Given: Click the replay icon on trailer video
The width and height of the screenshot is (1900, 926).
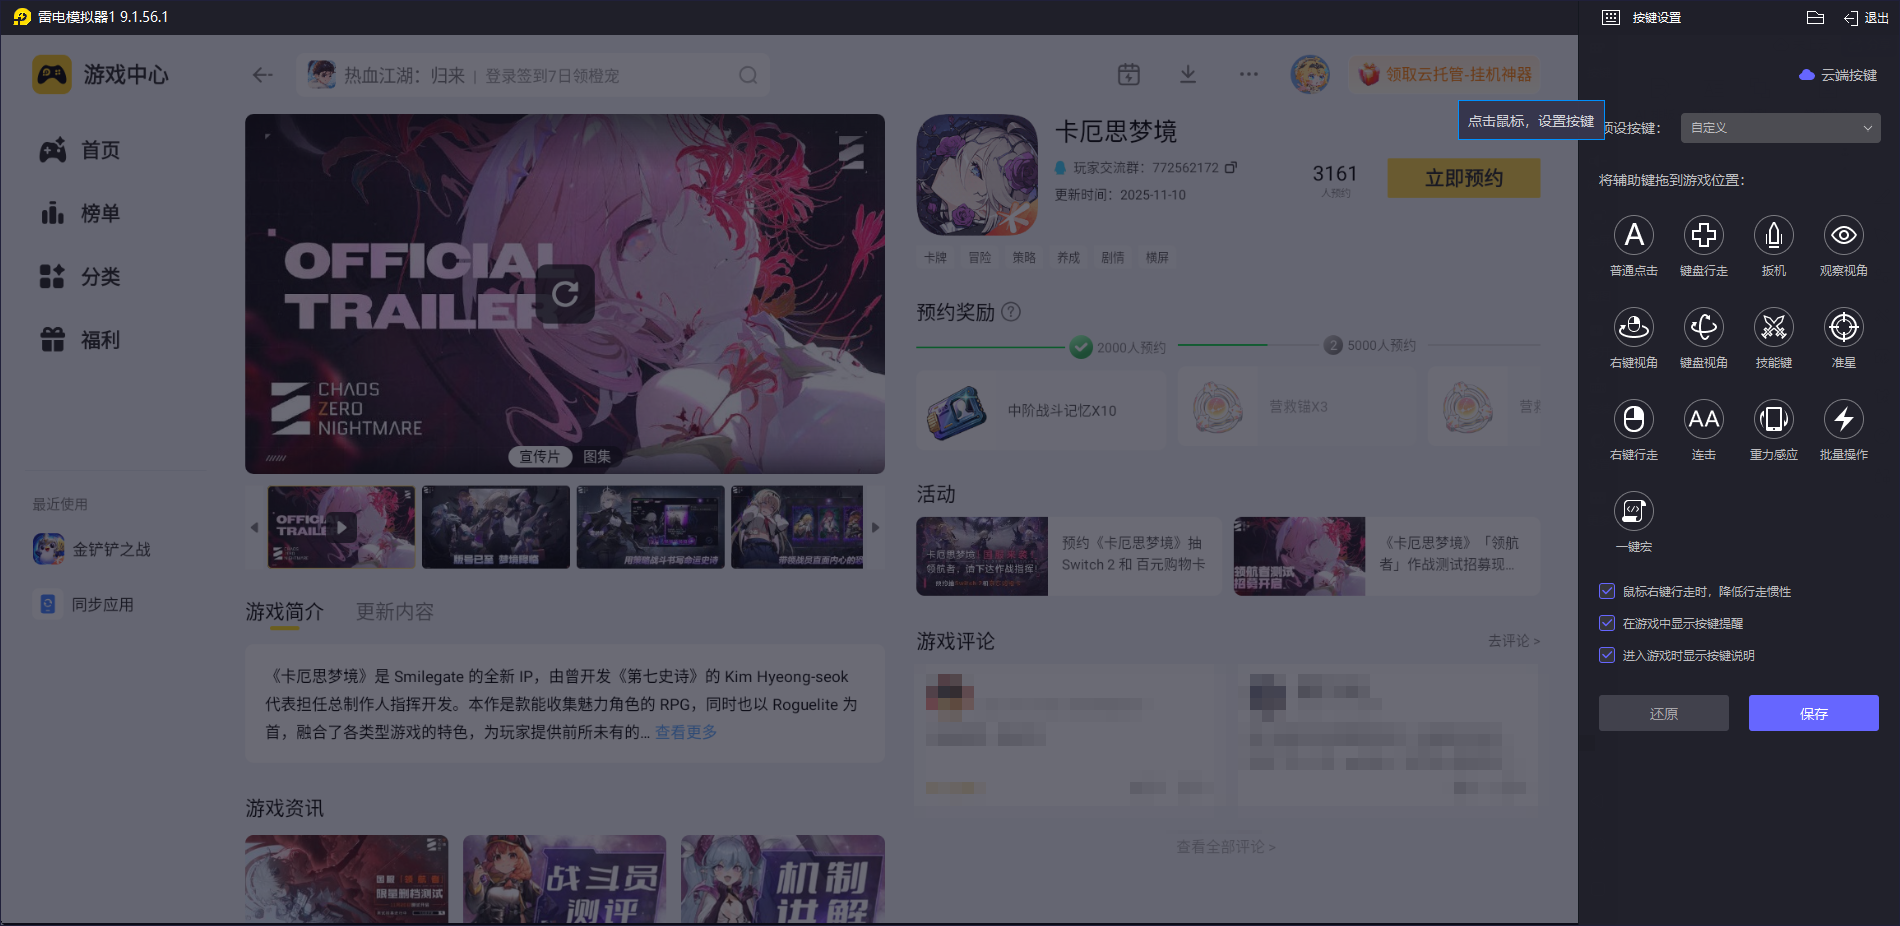Looking at the screenshot, I should tap(565, 293).
